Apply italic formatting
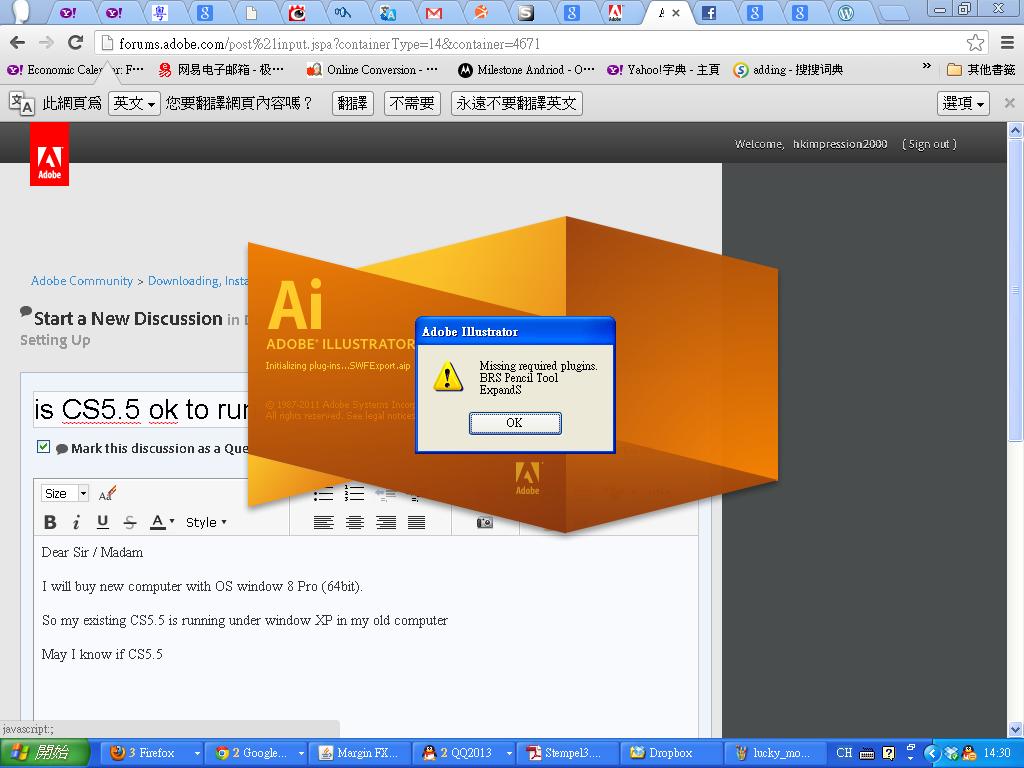This screenshot has width=1024, height=768. [x=76, y=521]
